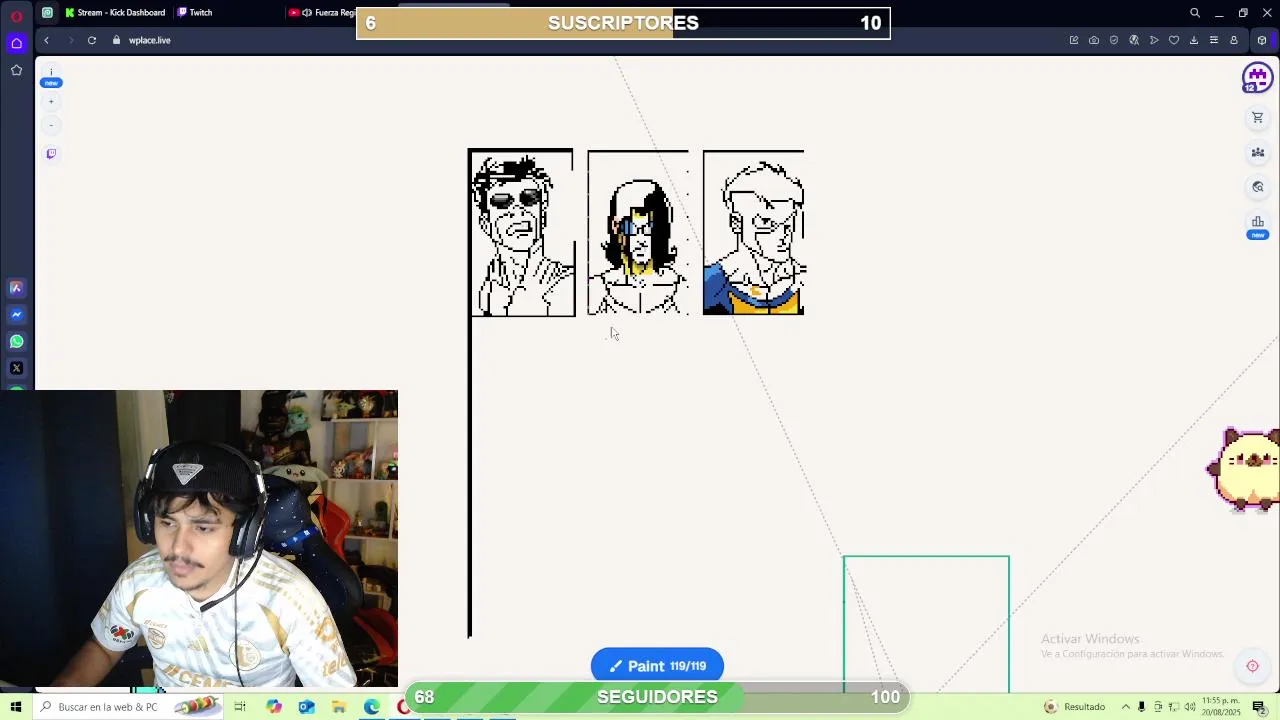The image size is (1280, 720).
Task: Open WhatsApp in the Opera sidebar
Action: pos(16,341)
